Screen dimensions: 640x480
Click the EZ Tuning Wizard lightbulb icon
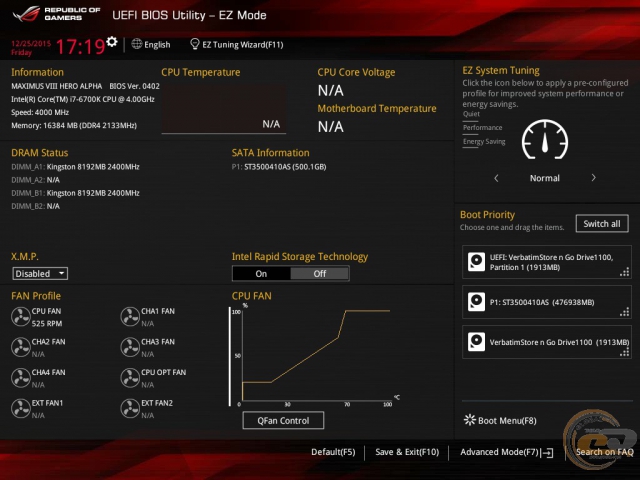coord(195,44)
